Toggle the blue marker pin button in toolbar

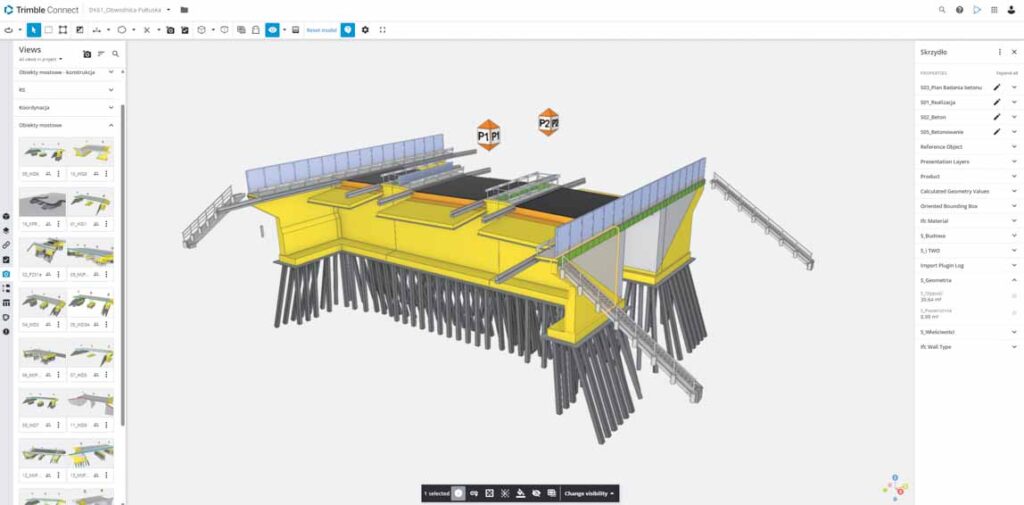point(348,30)
